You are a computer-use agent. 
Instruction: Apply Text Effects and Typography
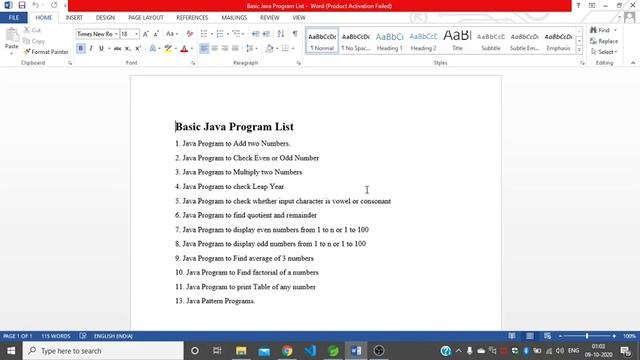[x=154, y=49]
